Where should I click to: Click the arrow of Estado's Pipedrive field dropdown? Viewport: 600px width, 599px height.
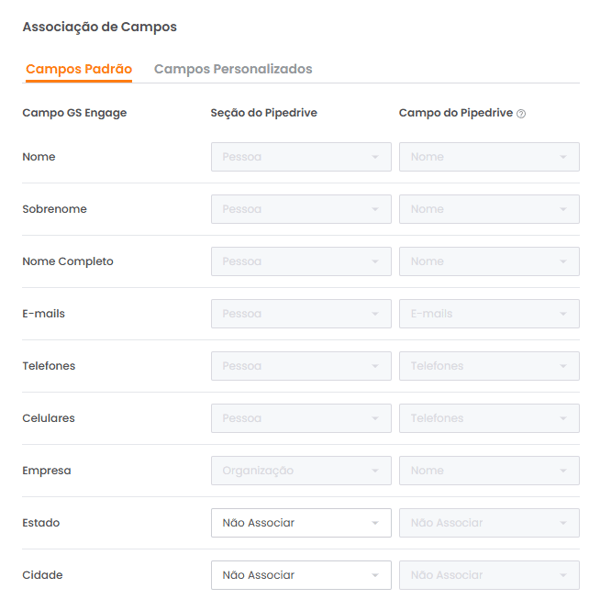coord(563,523)
